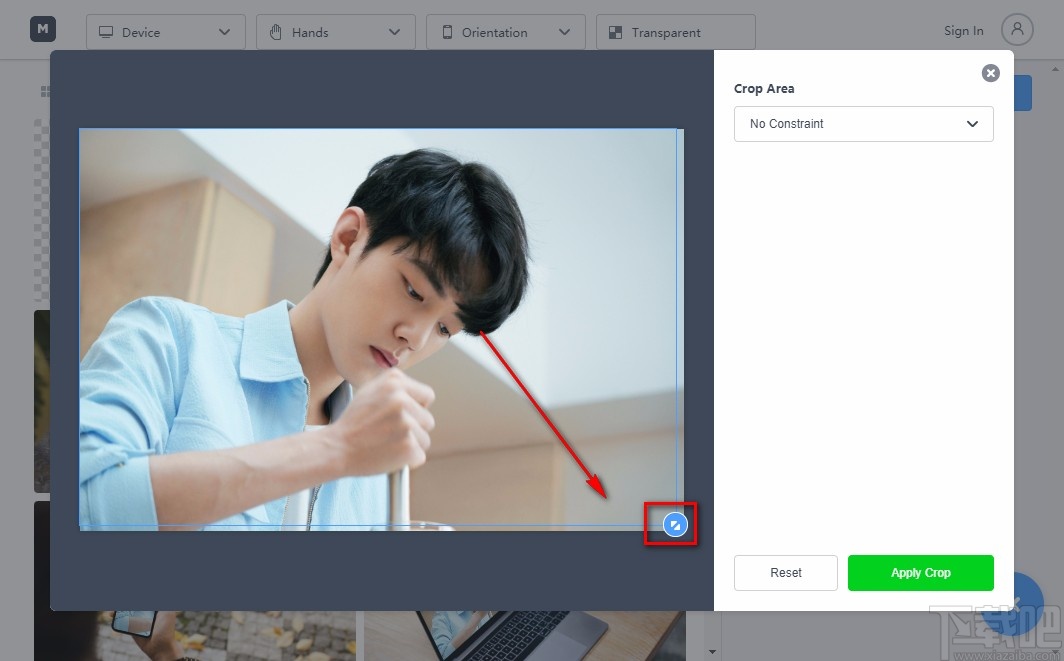
Task: Click the M app logo
Action: pos(41,29)
